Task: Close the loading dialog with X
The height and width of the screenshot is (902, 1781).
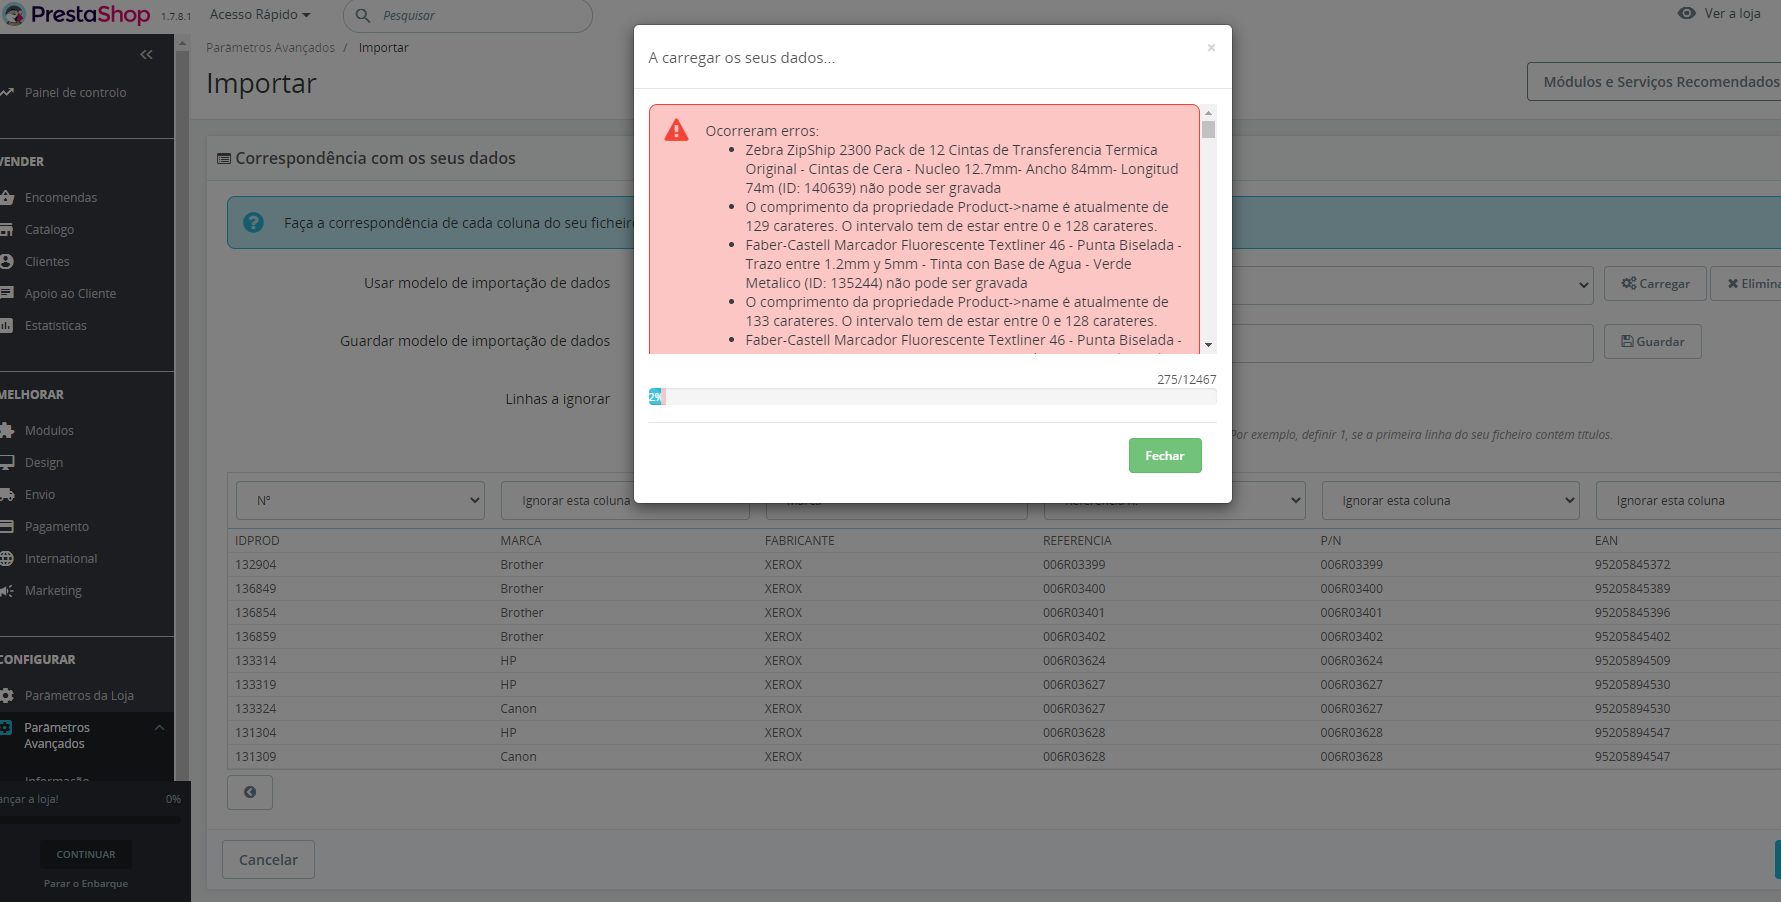Action: (1211, 47)
